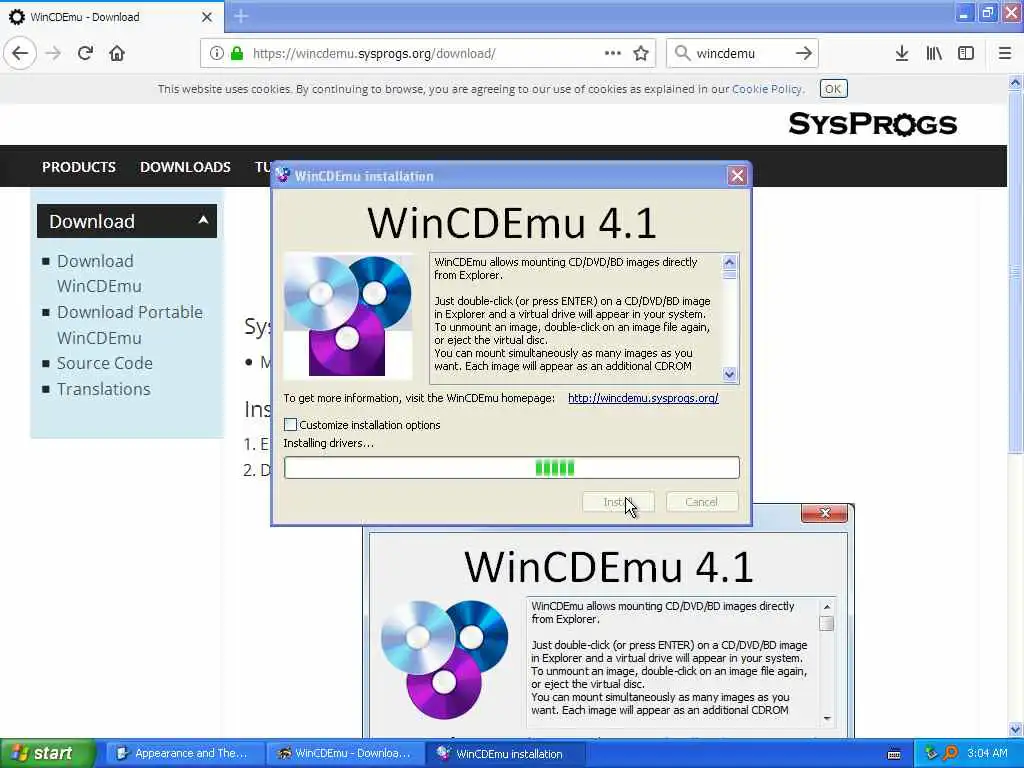This screenshot has width=1024, height=768.
Task: Open the Download WinCDEmu sidebar link
Action: (x=99, y=274)
